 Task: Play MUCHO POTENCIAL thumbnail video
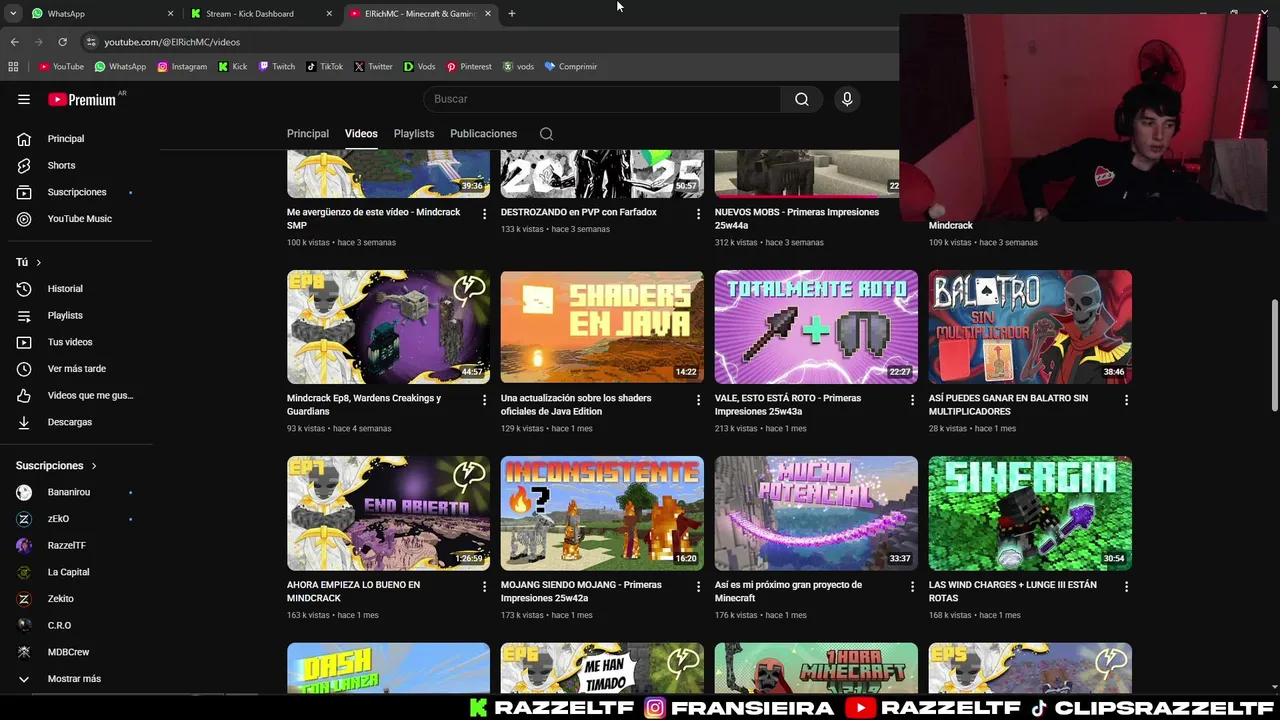pos(816,514)
